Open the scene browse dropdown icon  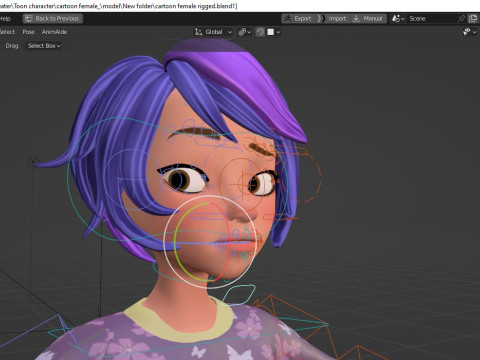(x=398, y=19)
